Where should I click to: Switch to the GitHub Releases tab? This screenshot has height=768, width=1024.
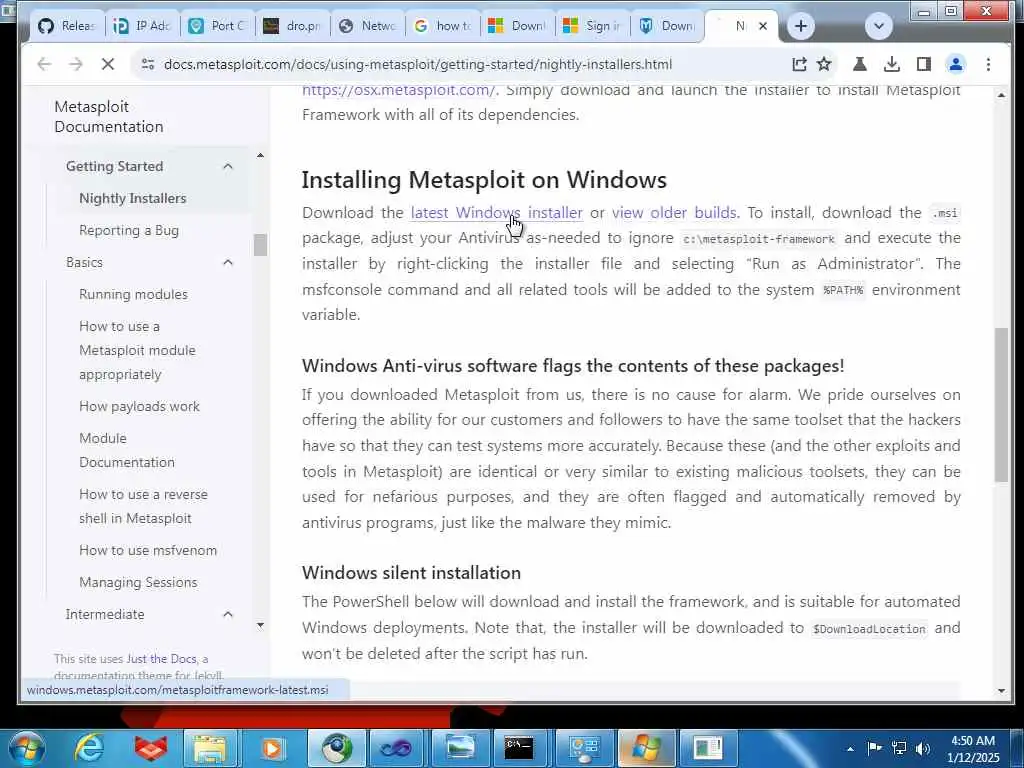(67, 26)
